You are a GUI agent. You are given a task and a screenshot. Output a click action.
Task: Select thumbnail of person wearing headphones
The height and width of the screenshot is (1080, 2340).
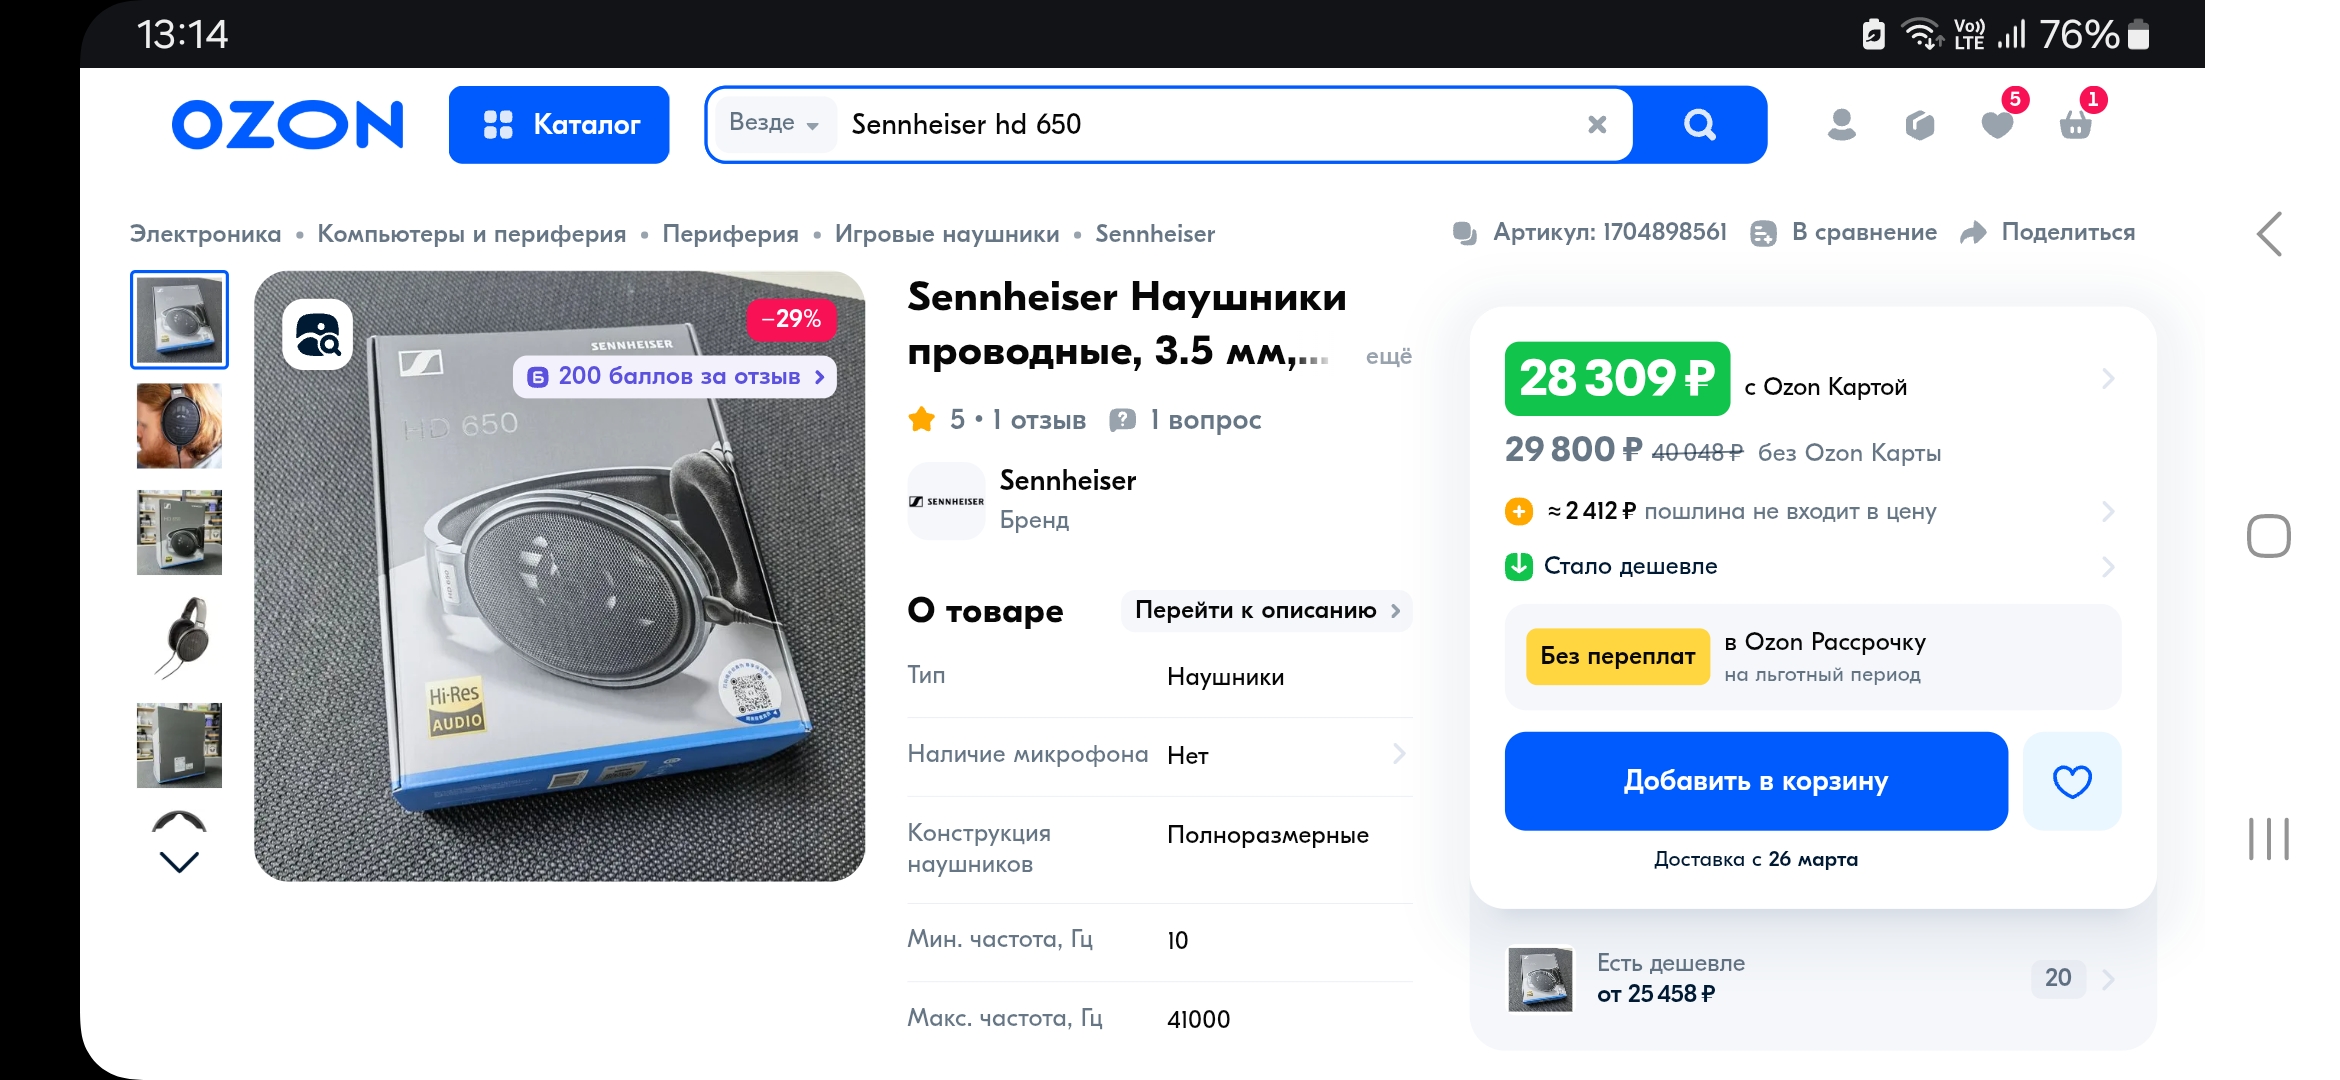(179, 426)
